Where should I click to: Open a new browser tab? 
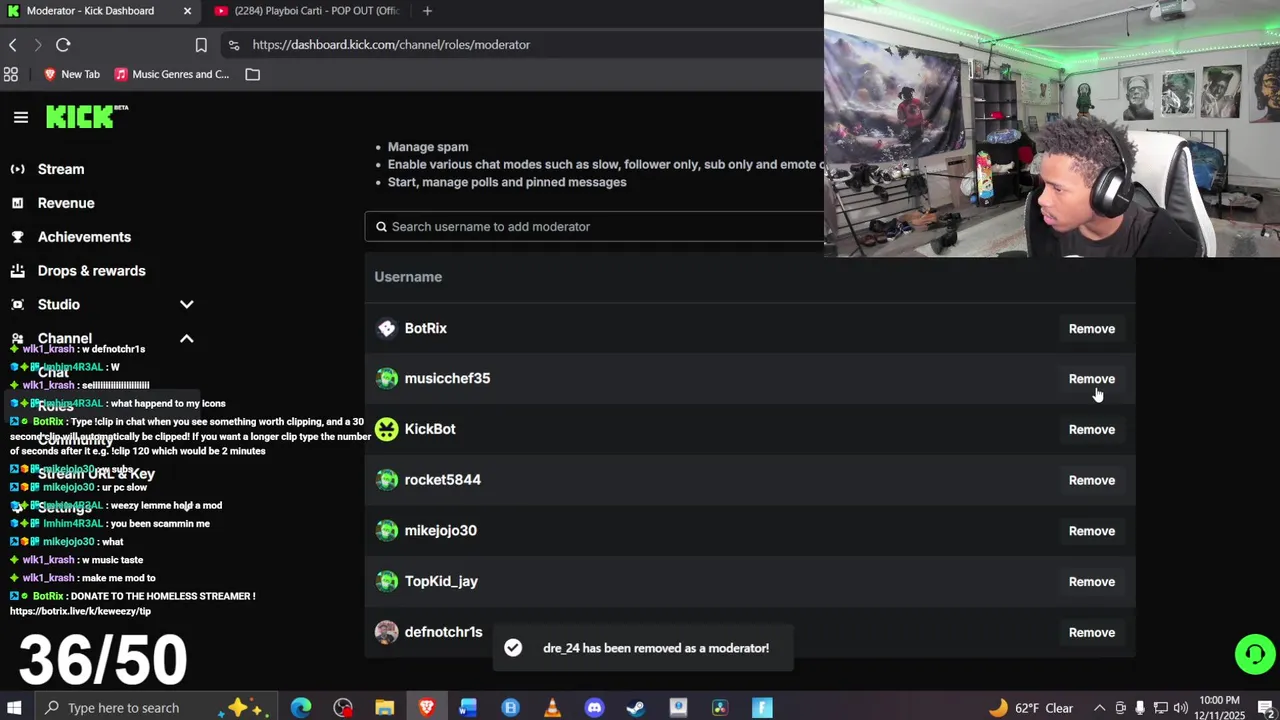tap(427, 11)
